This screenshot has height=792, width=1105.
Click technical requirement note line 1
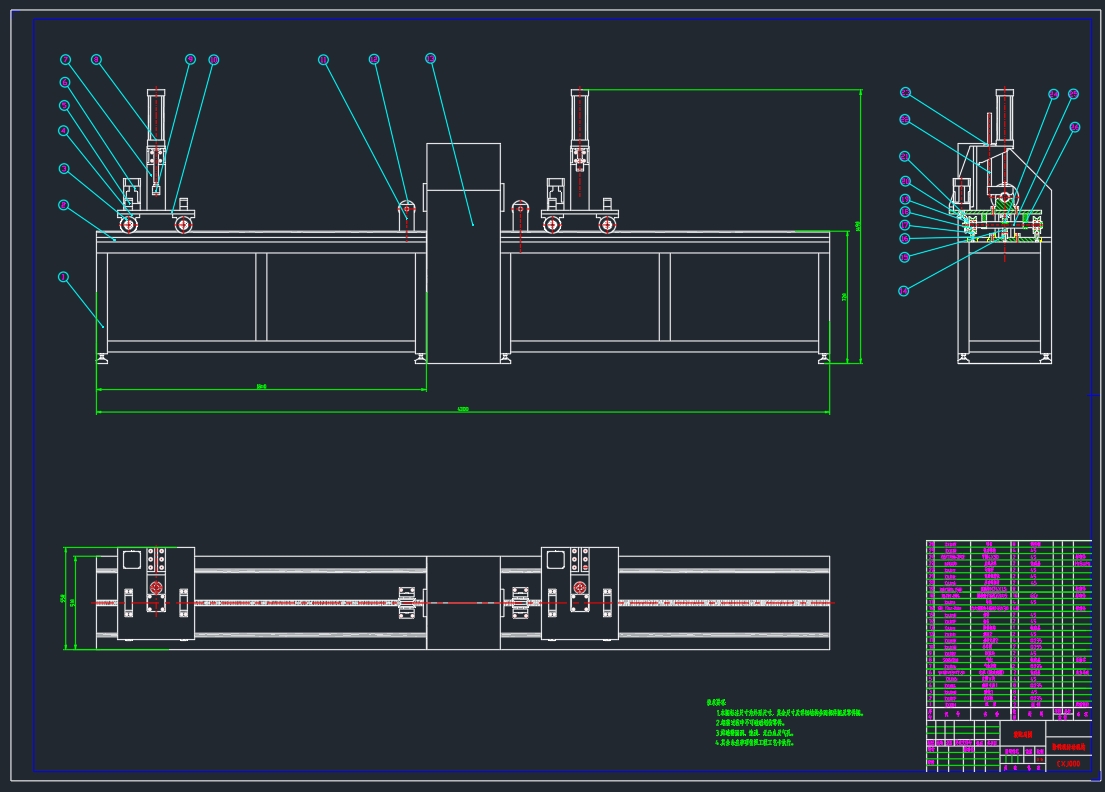[x=789, y=713]
